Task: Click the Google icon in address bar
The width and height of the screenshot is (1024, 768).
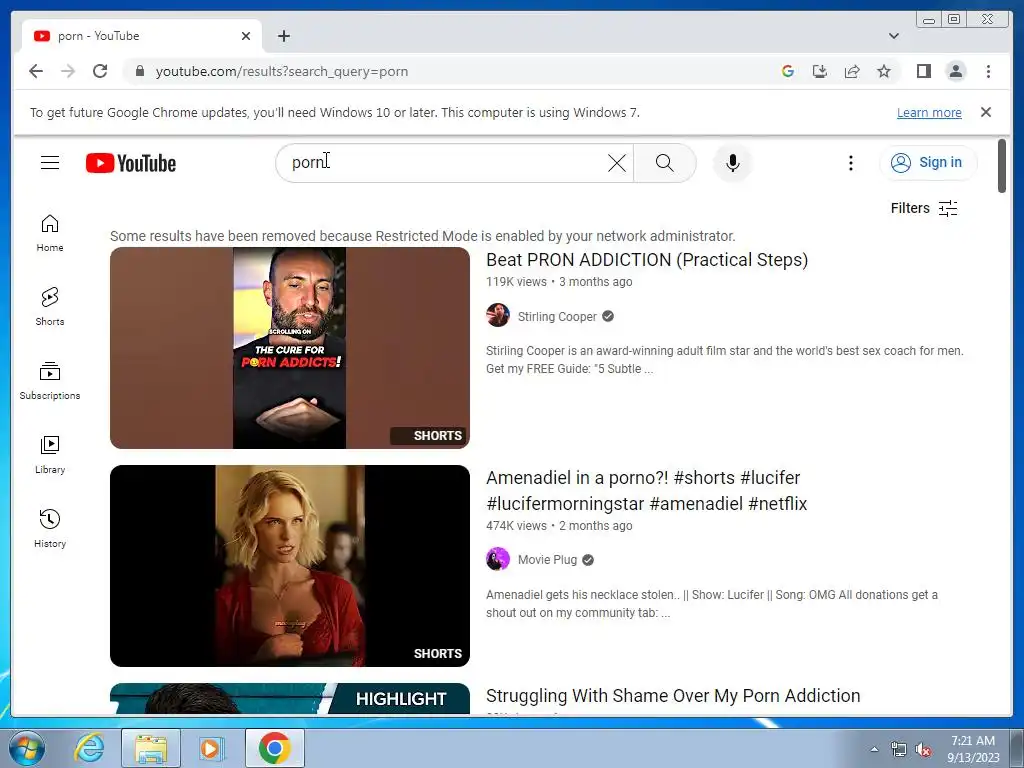Action: click(788, 71)
